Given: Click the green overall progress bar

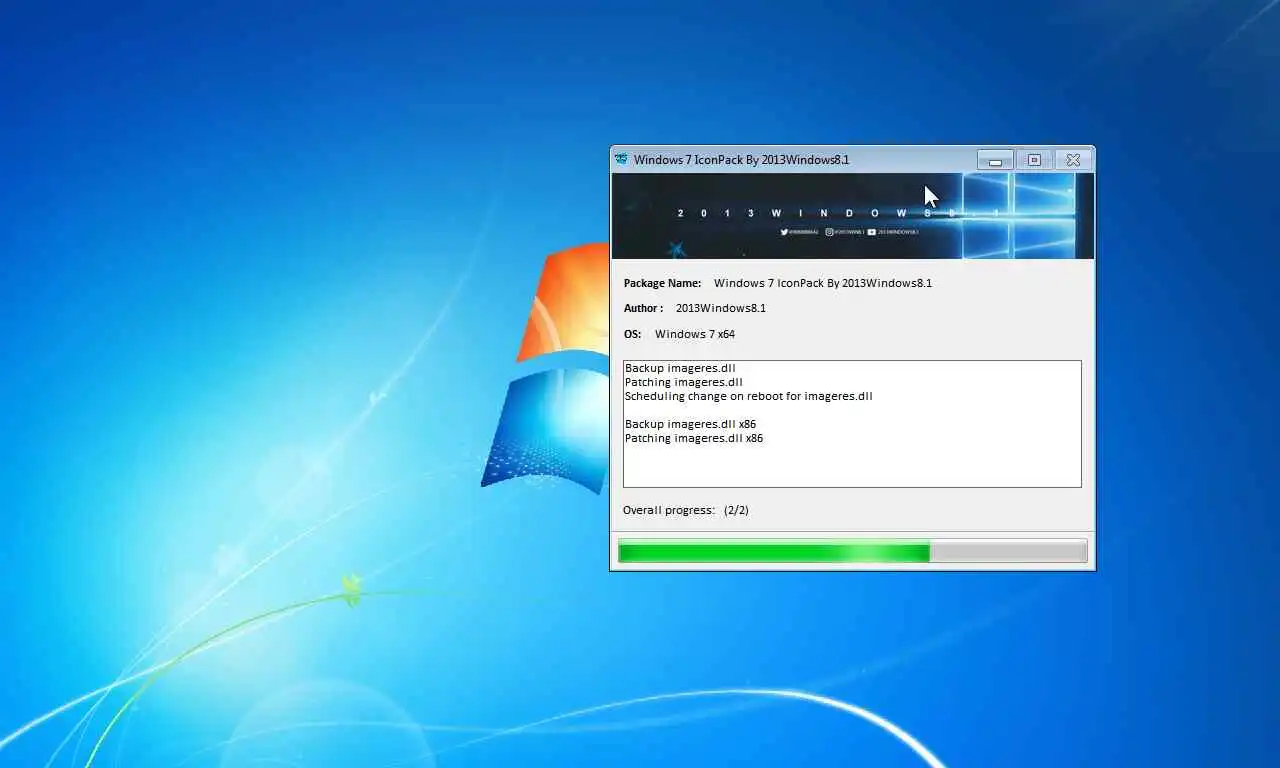Looking at the screenshot, I should coord(852,552).
